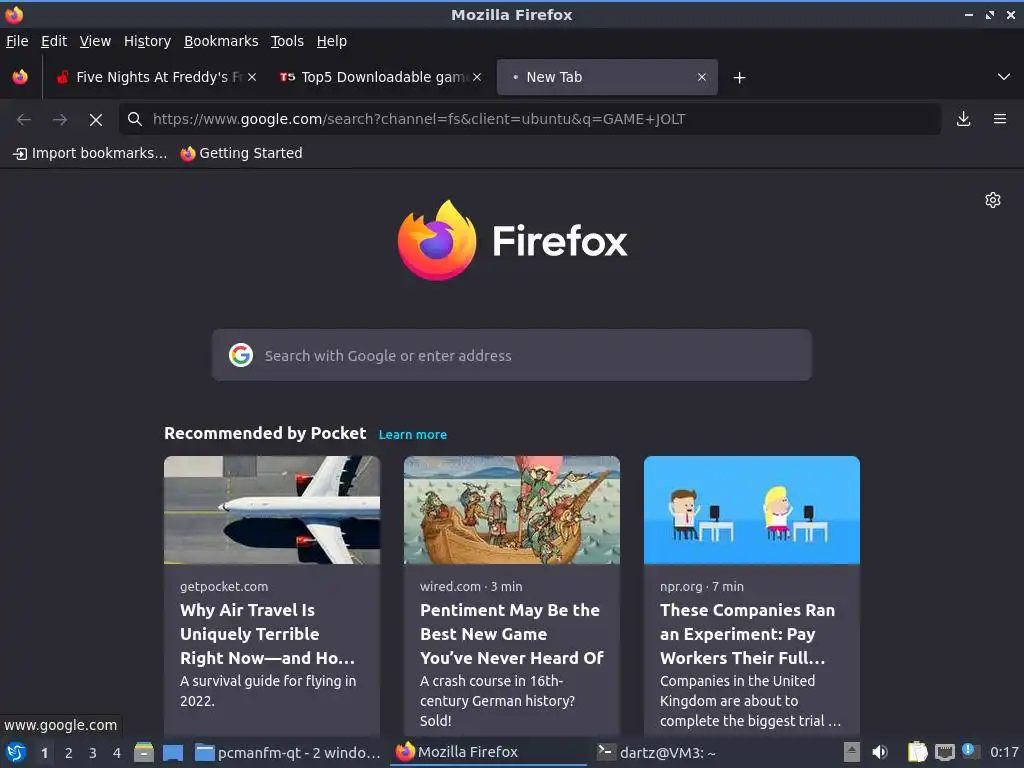1024x768 pixels.
Task: Open a new tab with plus button
Action: pyautogui.click(x=739, y=78)
